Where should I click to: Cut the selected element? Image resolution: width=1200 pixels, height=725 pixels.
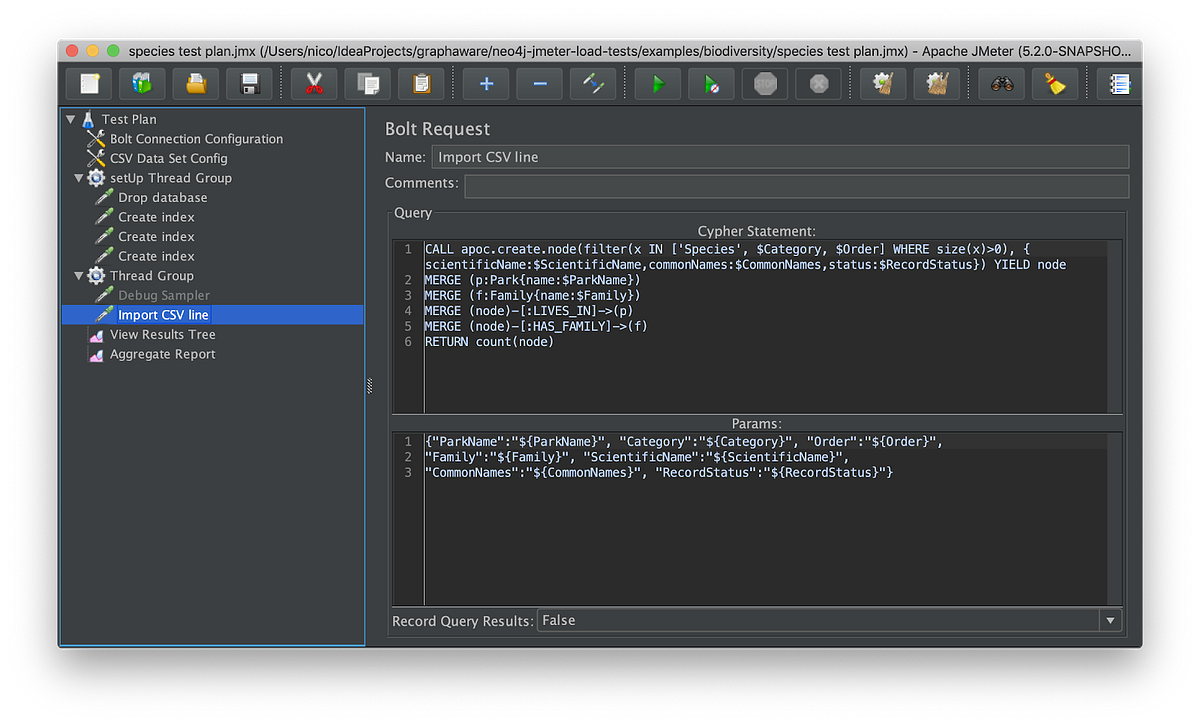(313, 83)
